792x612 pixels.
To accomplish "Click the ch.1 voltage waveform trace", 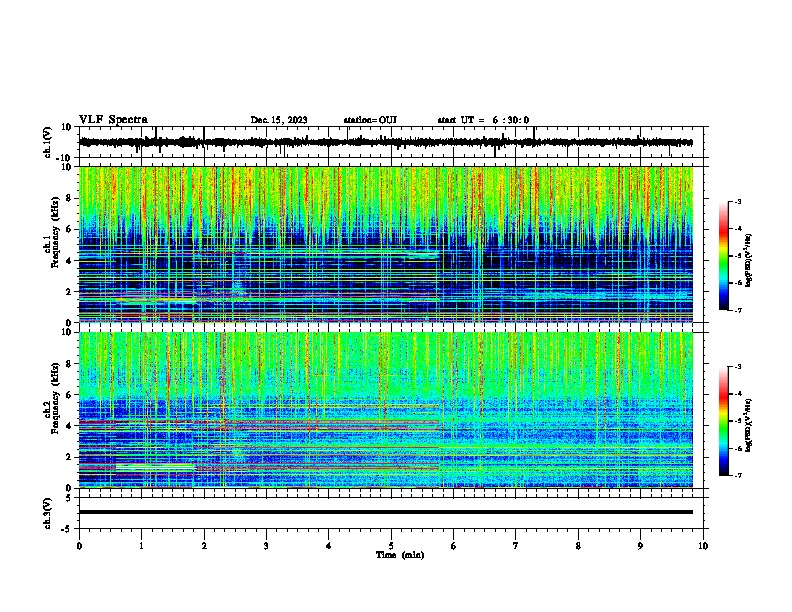I will pyautogui.click(x=386, y=142).
